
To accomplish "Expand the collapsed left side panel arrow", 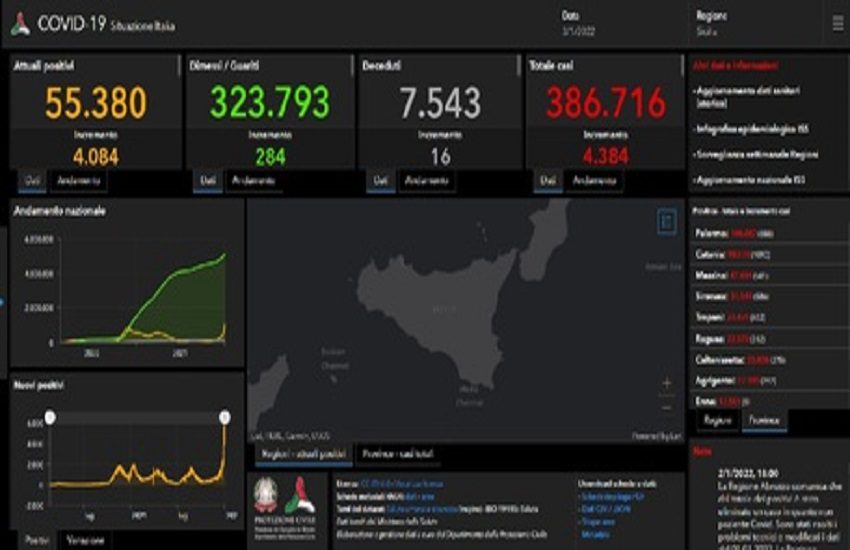I will pos(3,300).
